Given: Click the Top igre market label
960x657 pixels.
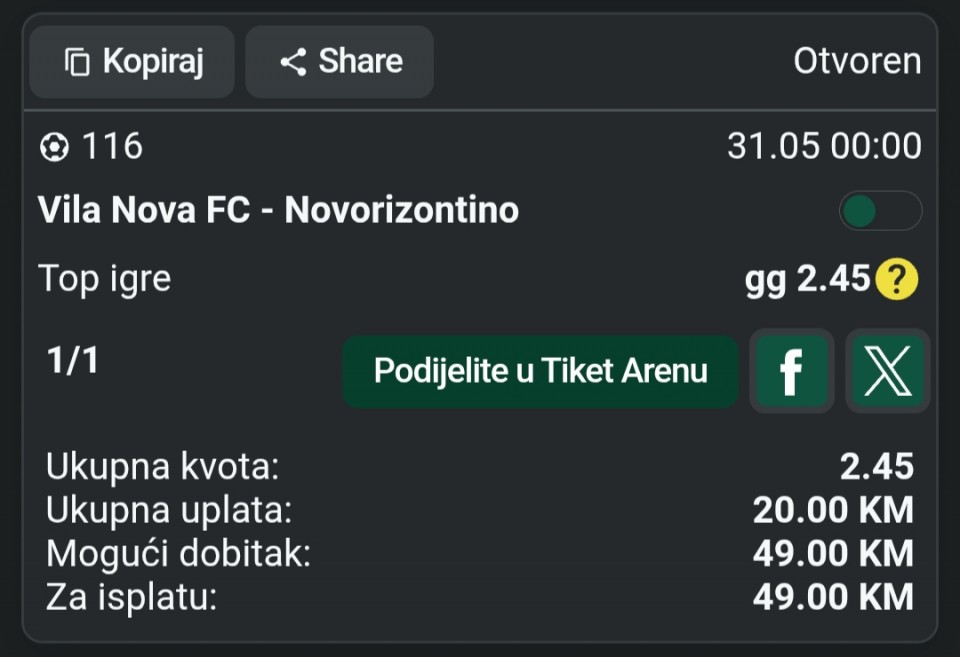Looking at the screenshot, I should pyautogui.click(x=105, y=279).
